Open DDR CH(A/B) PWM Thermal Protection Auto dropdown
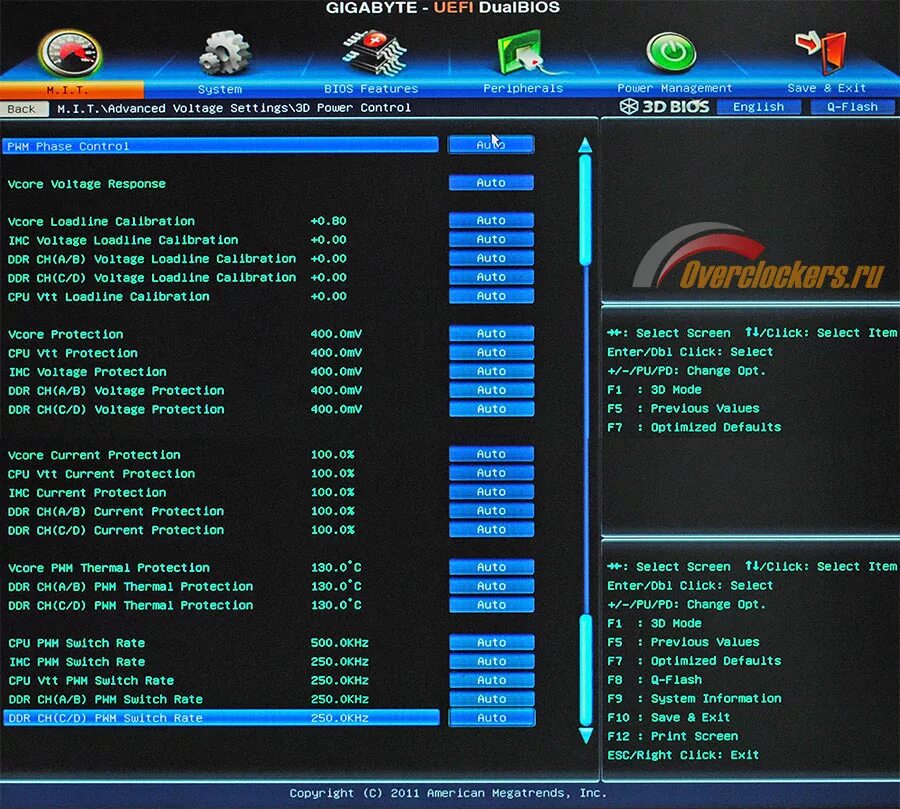 pos(491,586)
